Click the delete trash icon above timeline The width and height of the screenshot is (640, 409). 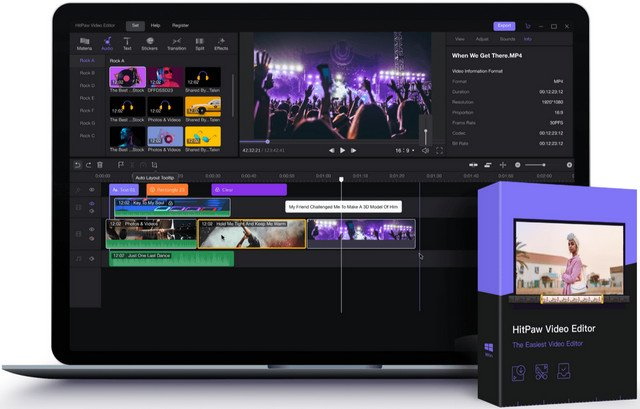point(99,164)
